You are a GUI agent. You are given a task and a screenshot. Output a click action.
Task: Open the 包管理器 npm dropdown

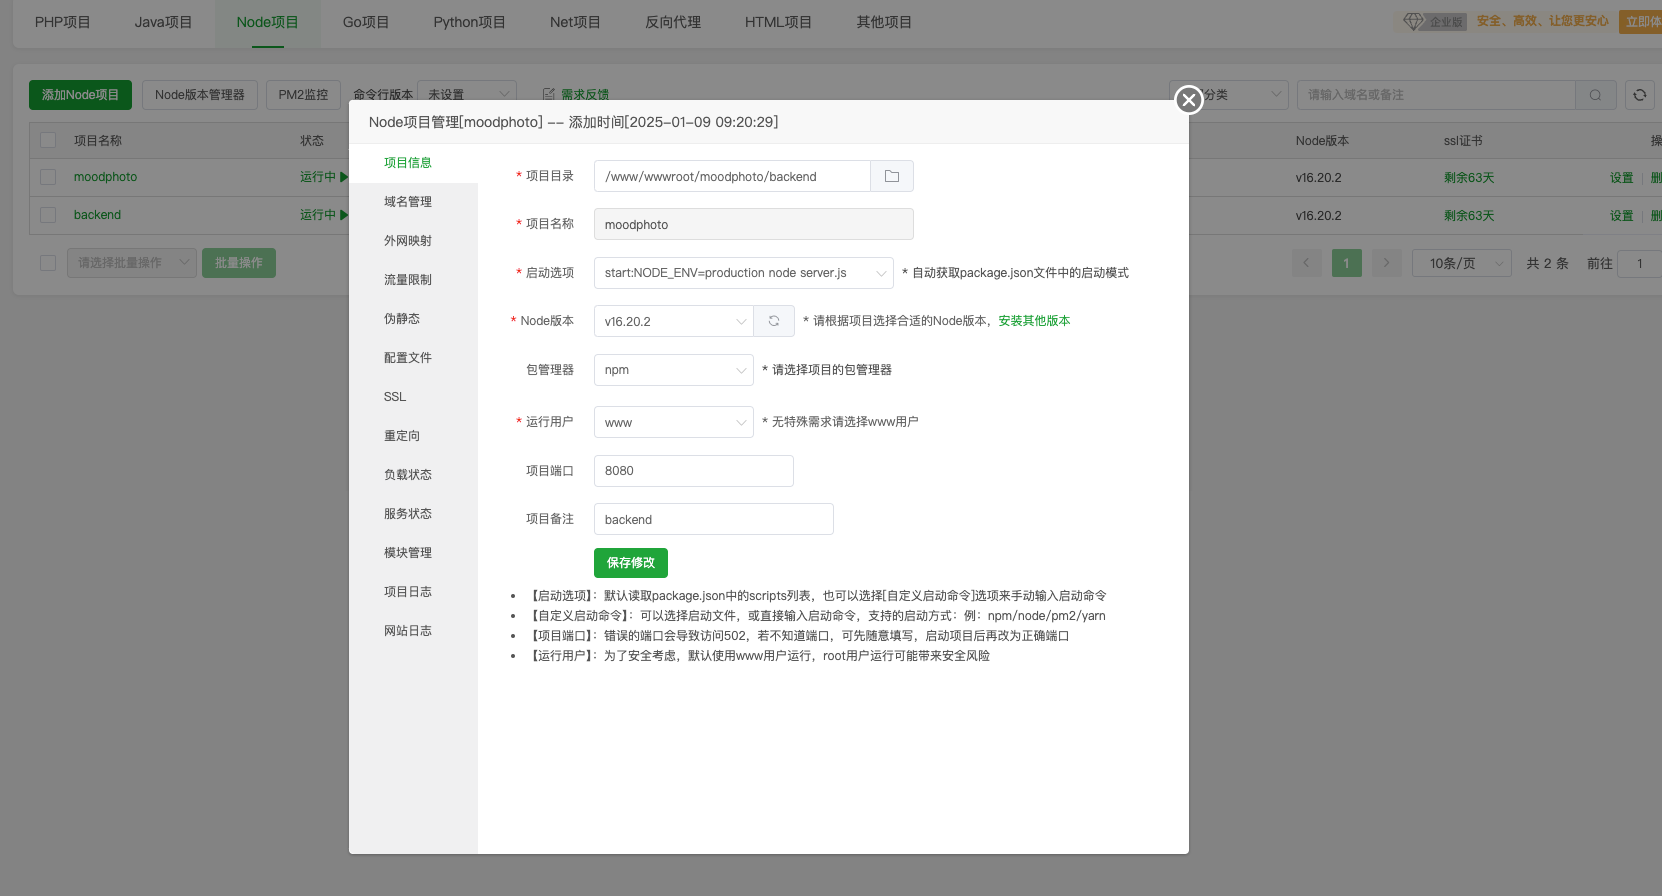pos(674,370)
